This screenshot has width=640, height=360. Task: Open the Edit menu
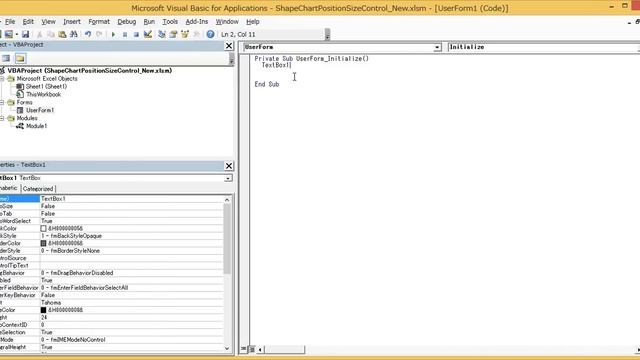tap(28, 22)
